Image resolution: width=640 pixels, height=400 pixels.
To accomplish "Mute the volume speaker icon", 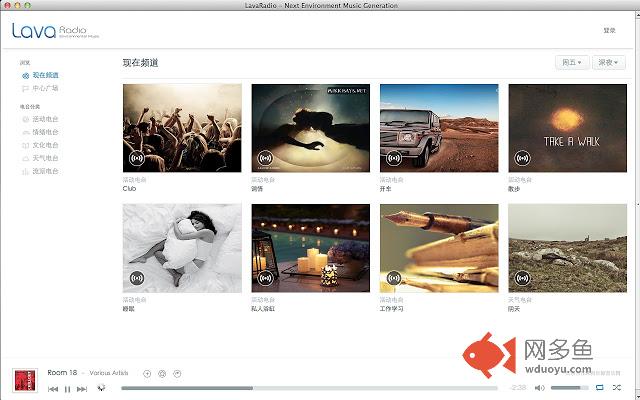I will pyautogui.click(x=539, y=387).
